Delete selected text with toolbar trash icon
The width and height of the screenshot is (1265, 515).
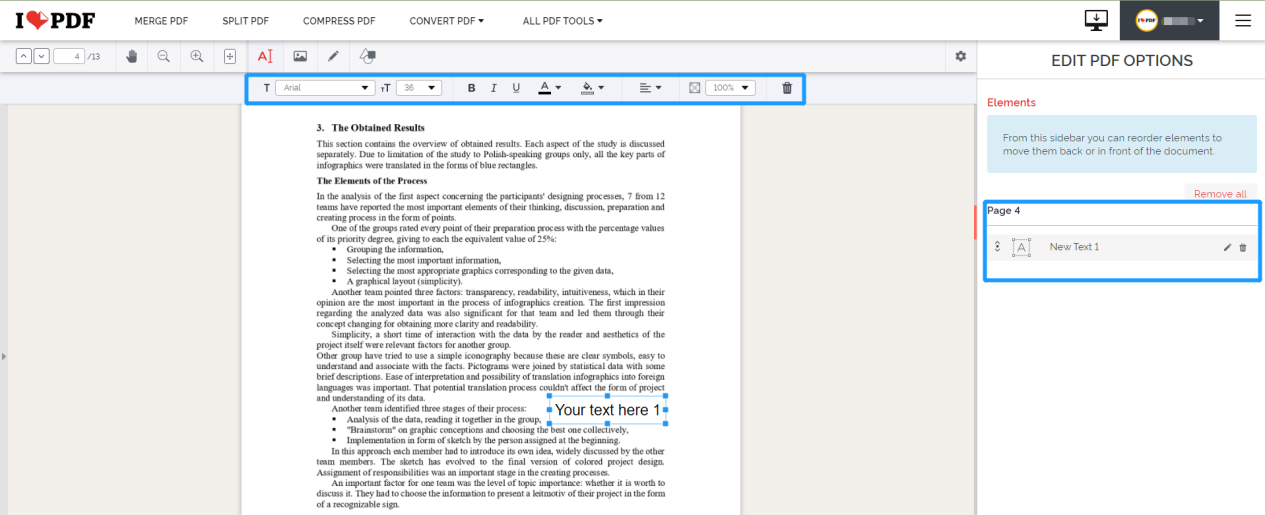tap(787, 88)
